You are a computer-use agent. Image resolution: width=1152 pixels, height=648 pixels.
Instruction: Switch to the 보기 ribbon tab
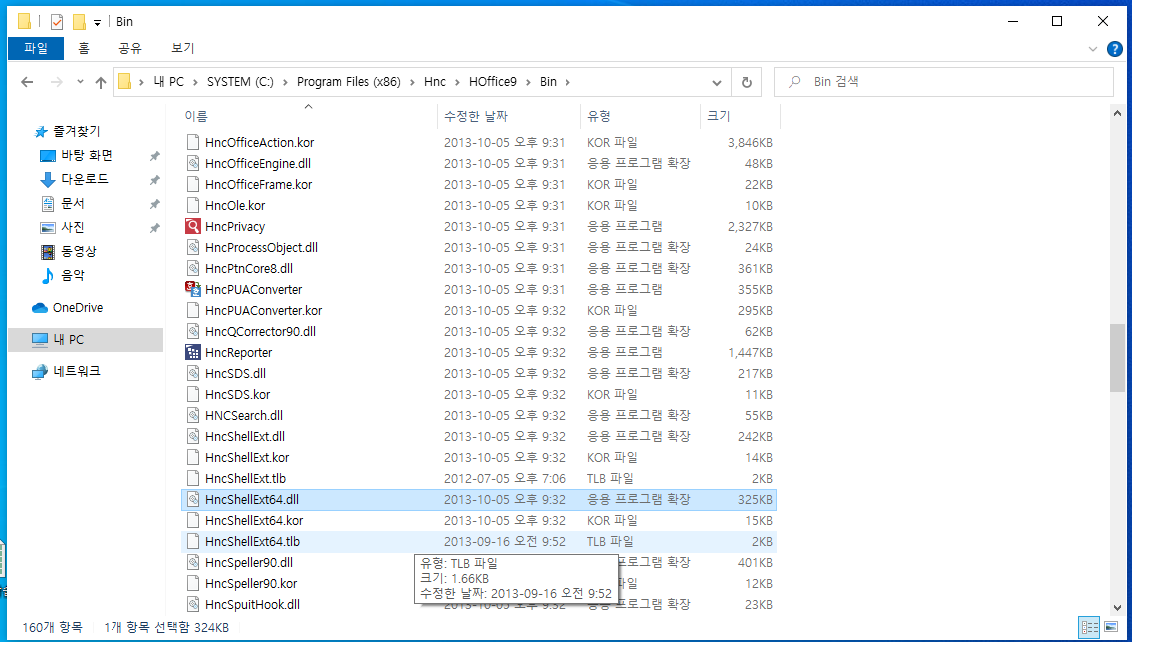pos(182,48)
